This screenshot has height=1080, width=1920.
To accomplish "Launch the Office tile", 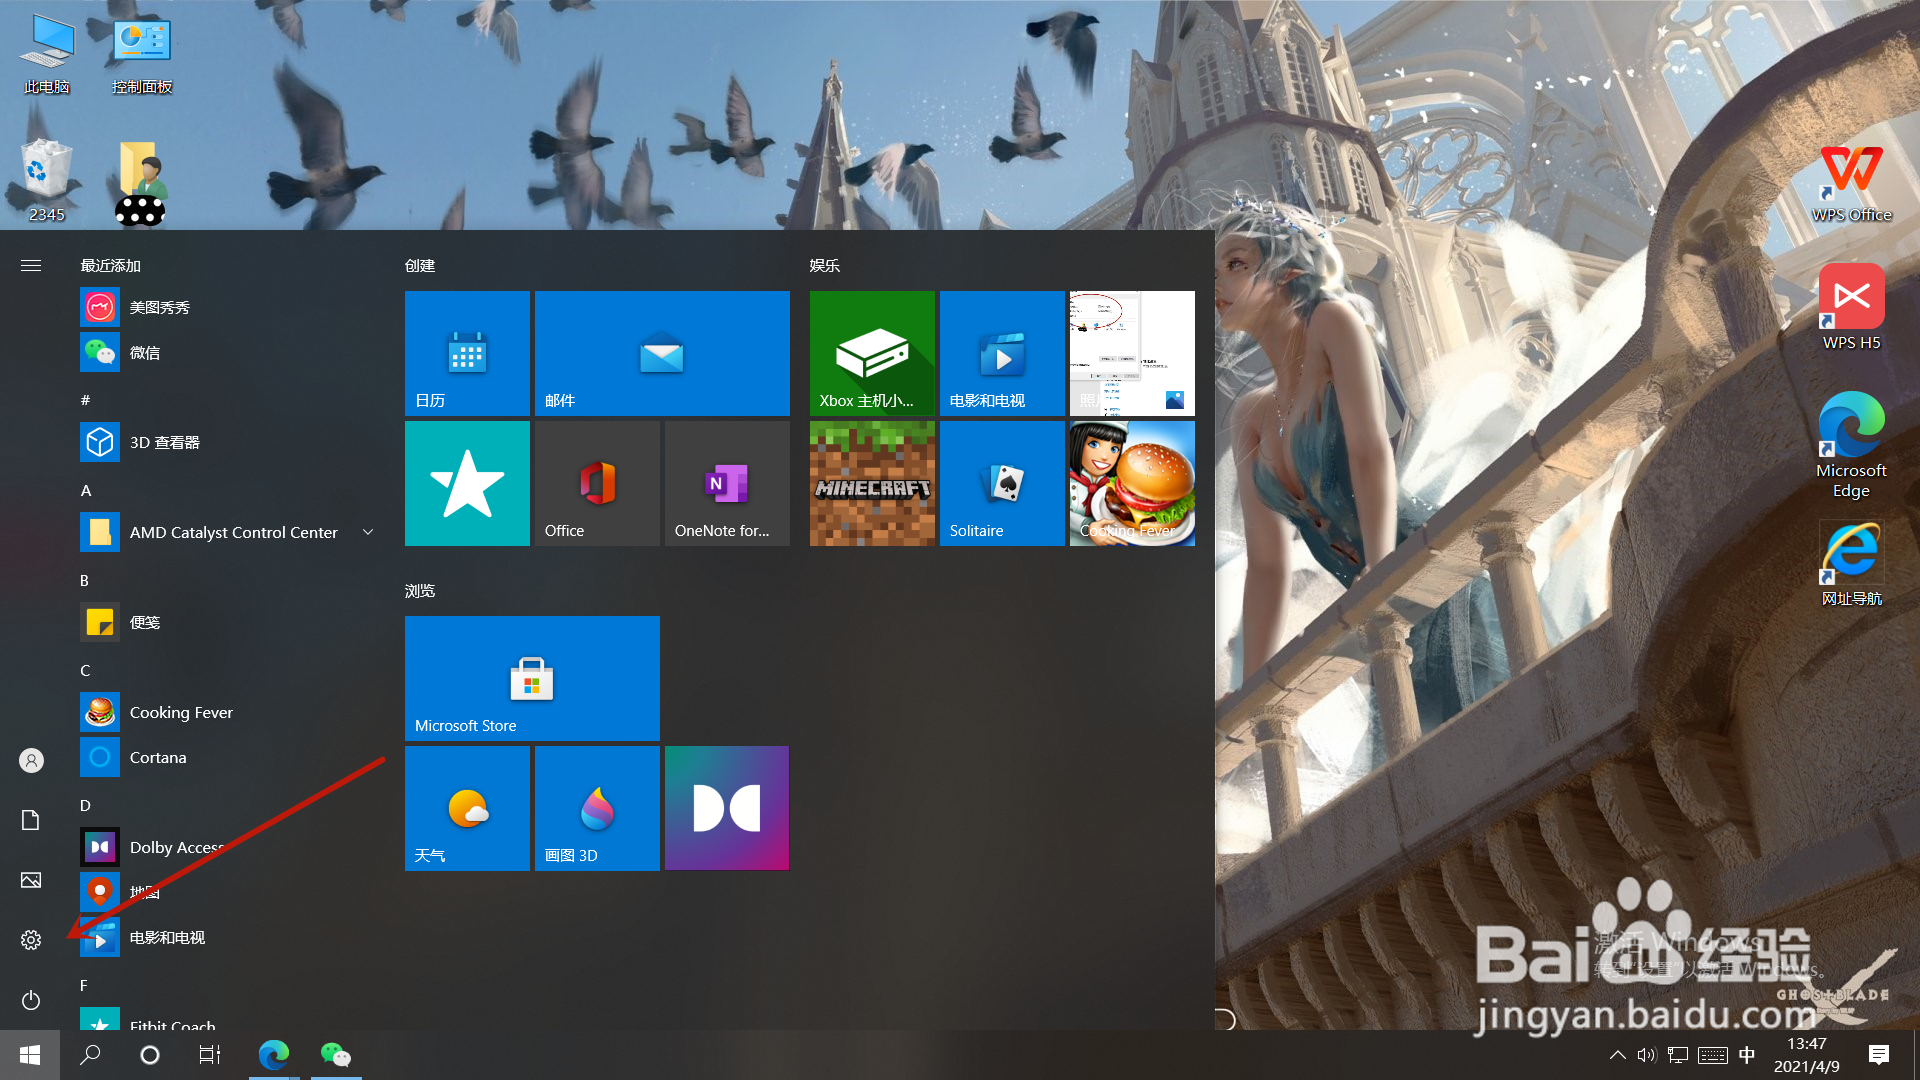I will pyautogui.click(x=597, y=483).
